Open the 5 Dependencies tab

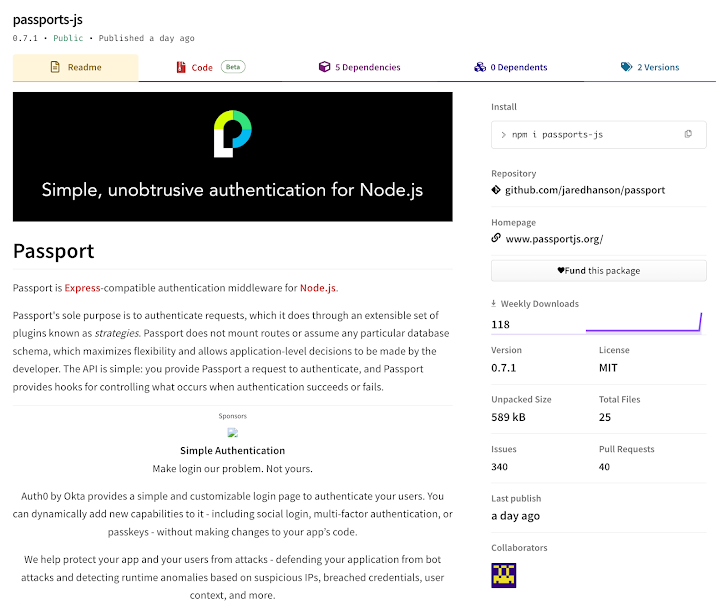tap(360, 68)
